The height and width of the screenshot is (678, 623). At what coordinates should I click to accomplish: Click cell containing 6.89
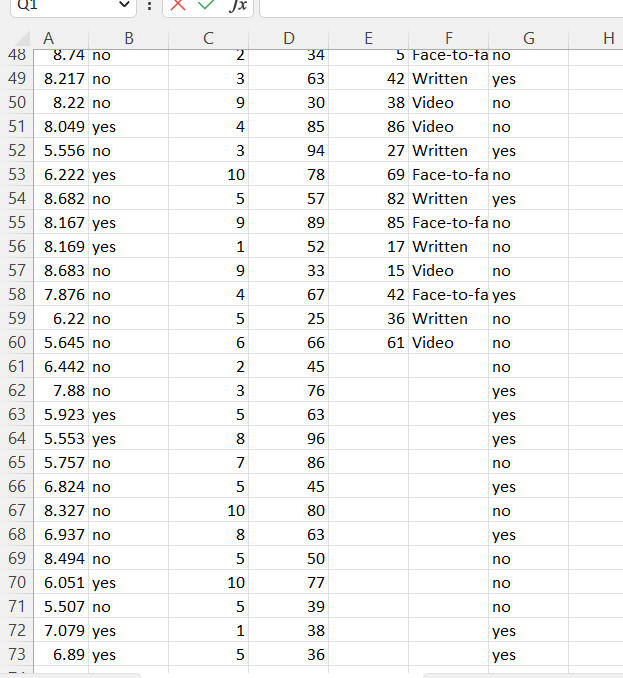point(61,654)
